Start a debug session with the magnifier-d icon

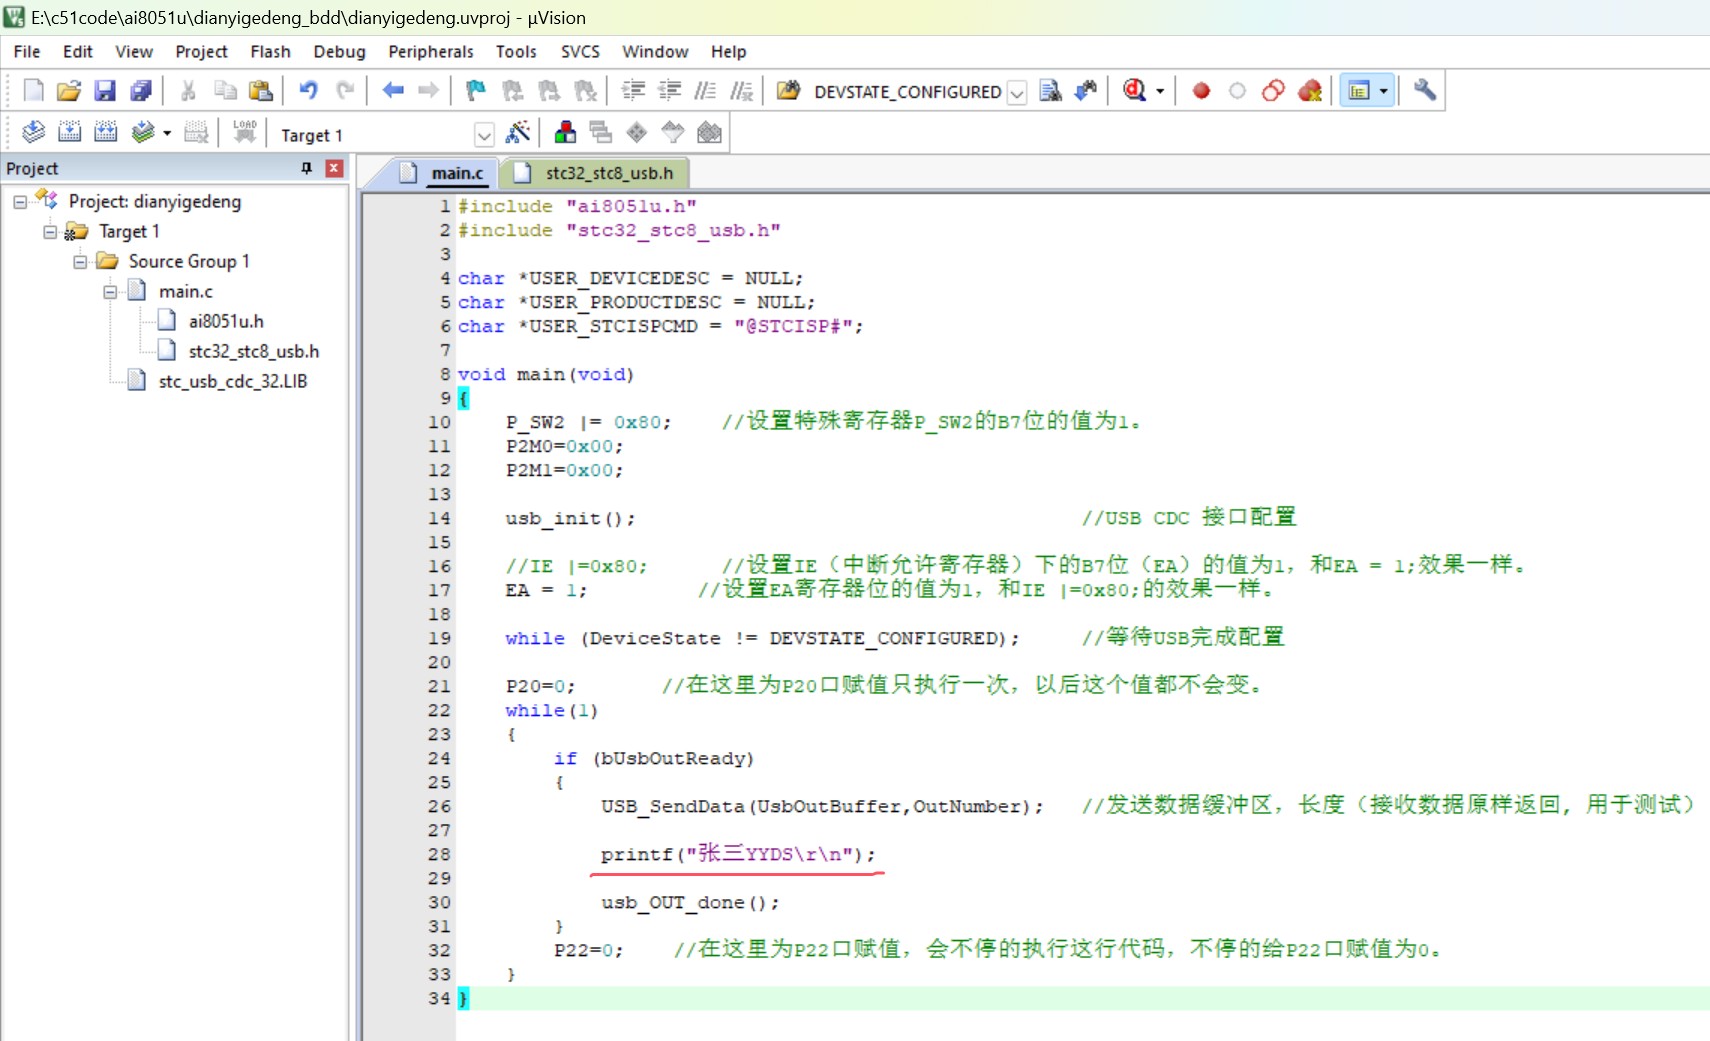(x=1134, y=91)
